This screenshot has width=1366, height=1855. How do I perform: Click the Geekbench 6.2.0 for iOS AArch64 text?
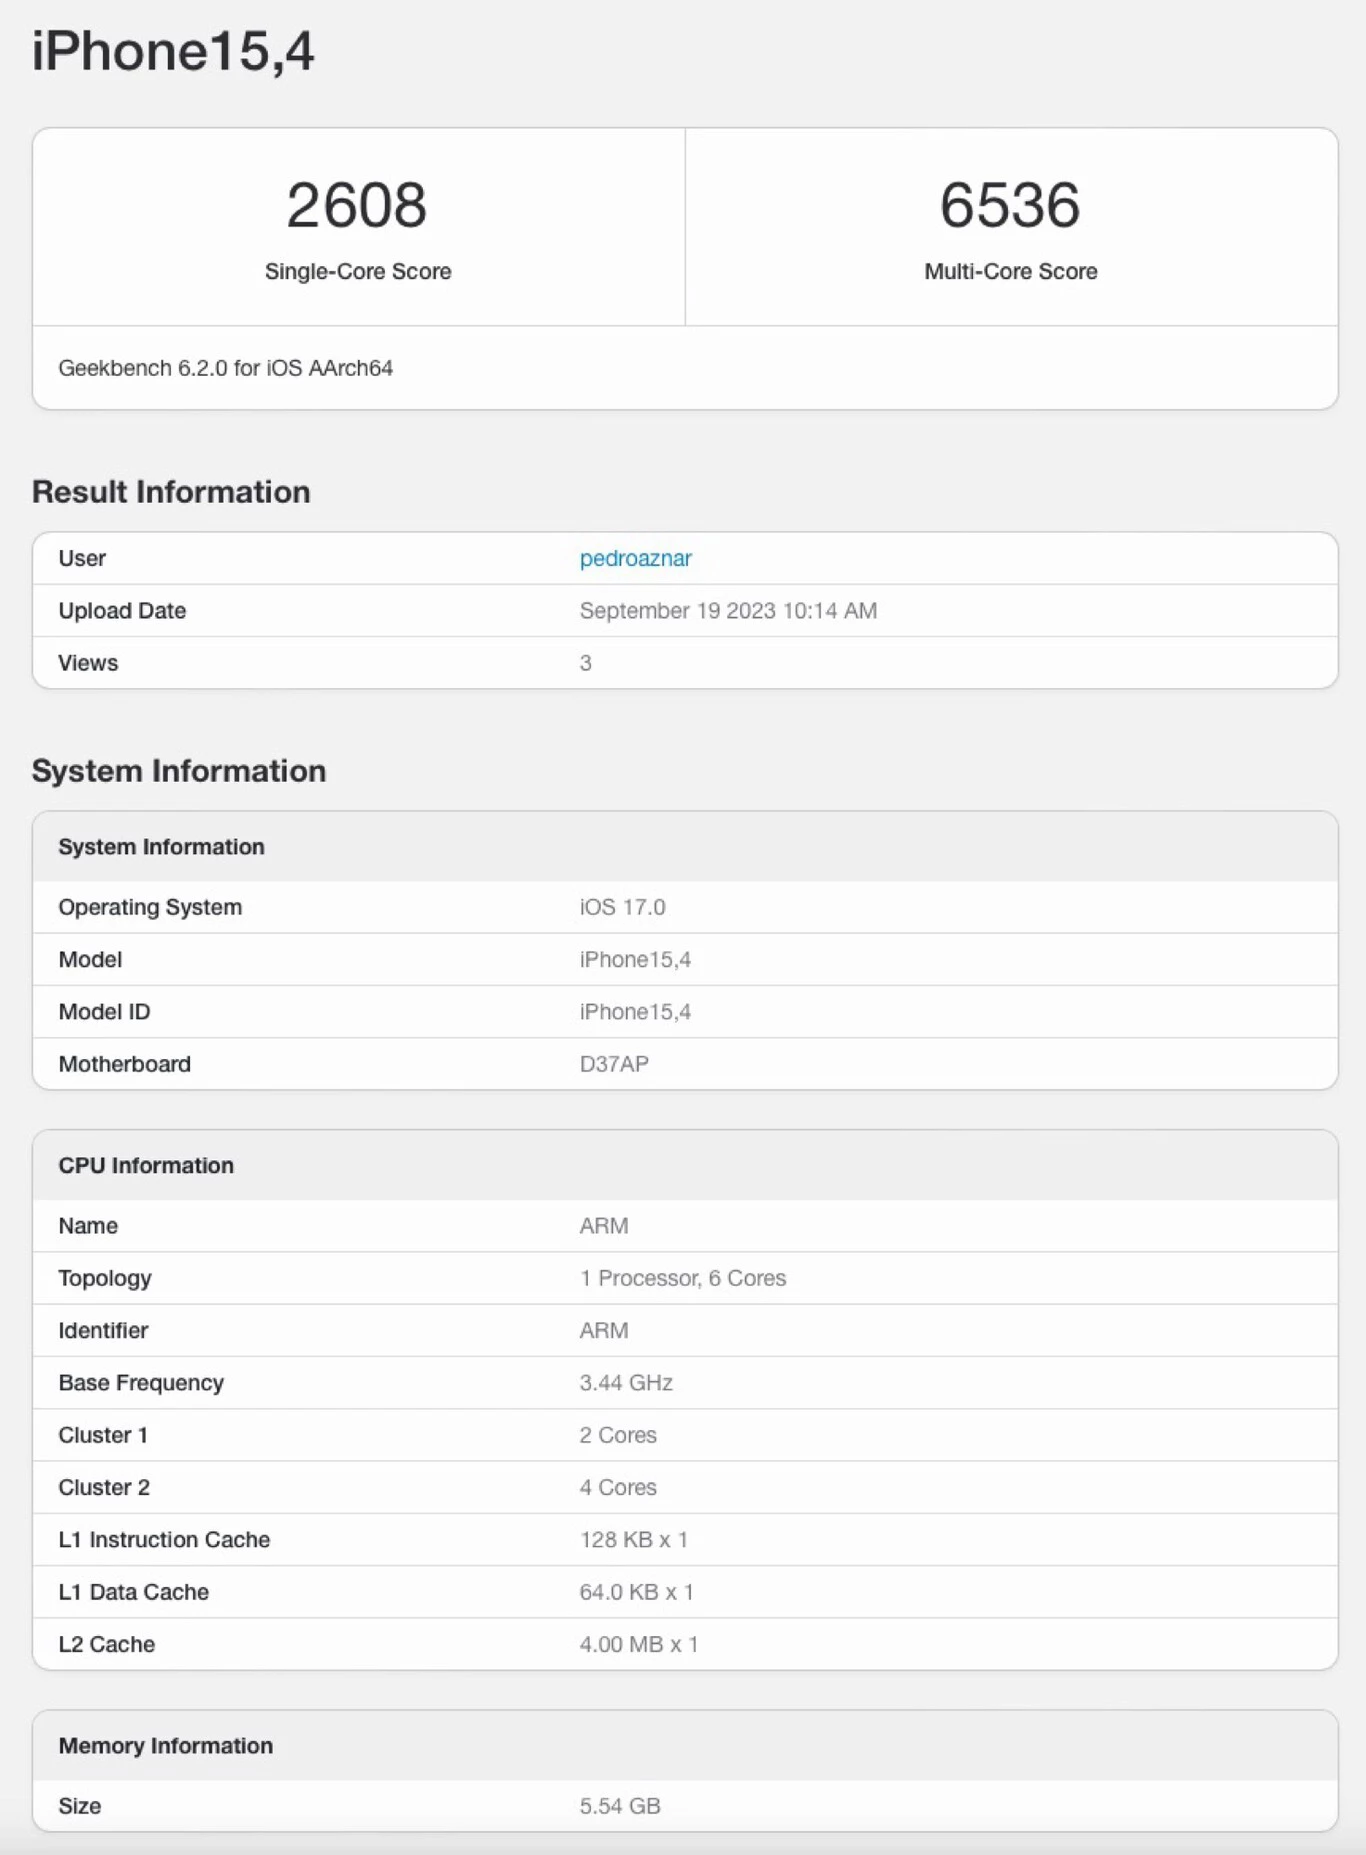(225, 368)
